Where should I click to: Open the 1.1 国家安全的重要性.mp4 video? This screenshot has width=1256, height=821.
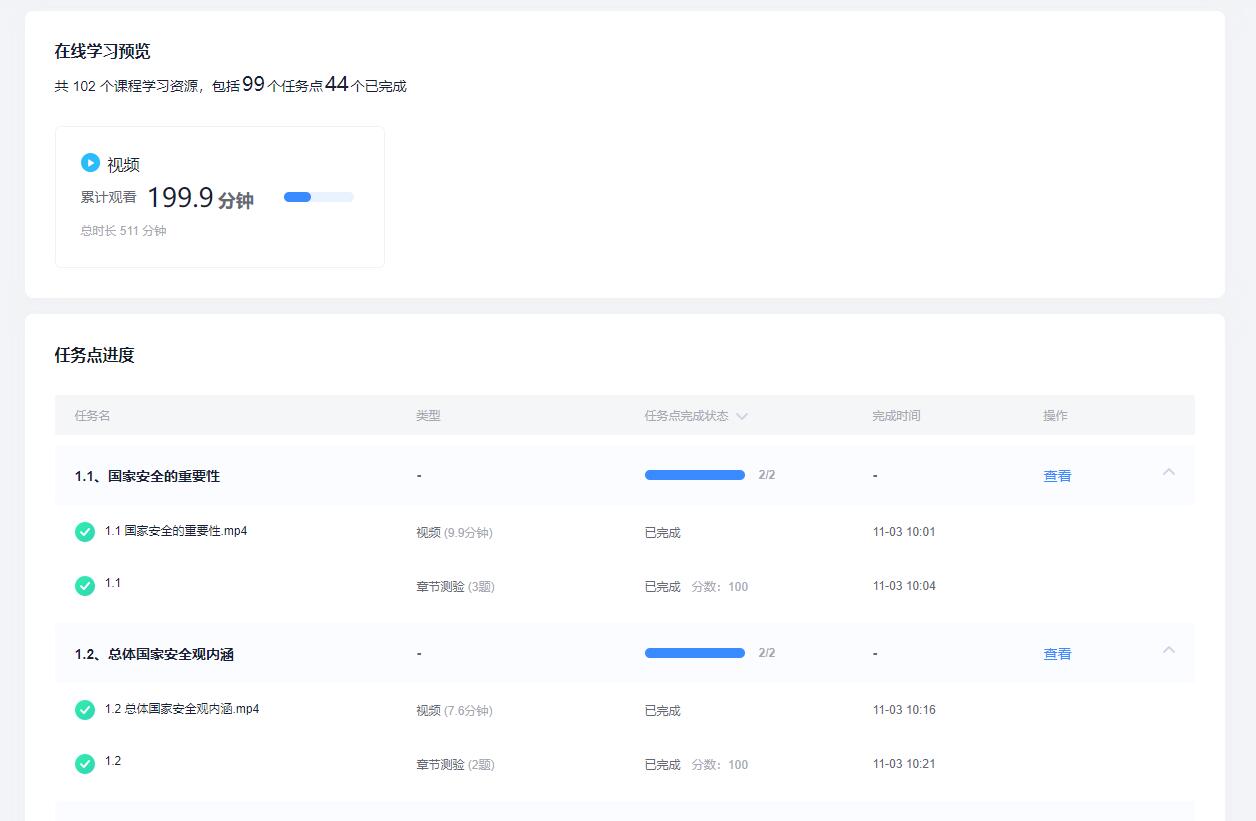tap(176, 531)
